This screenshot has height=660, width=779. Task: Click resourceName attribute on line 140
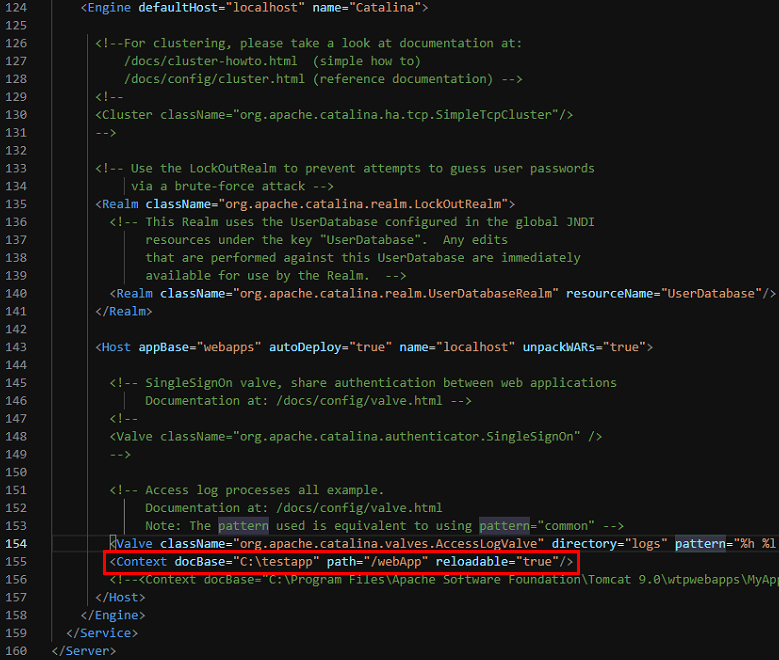[x=609, y=294]
